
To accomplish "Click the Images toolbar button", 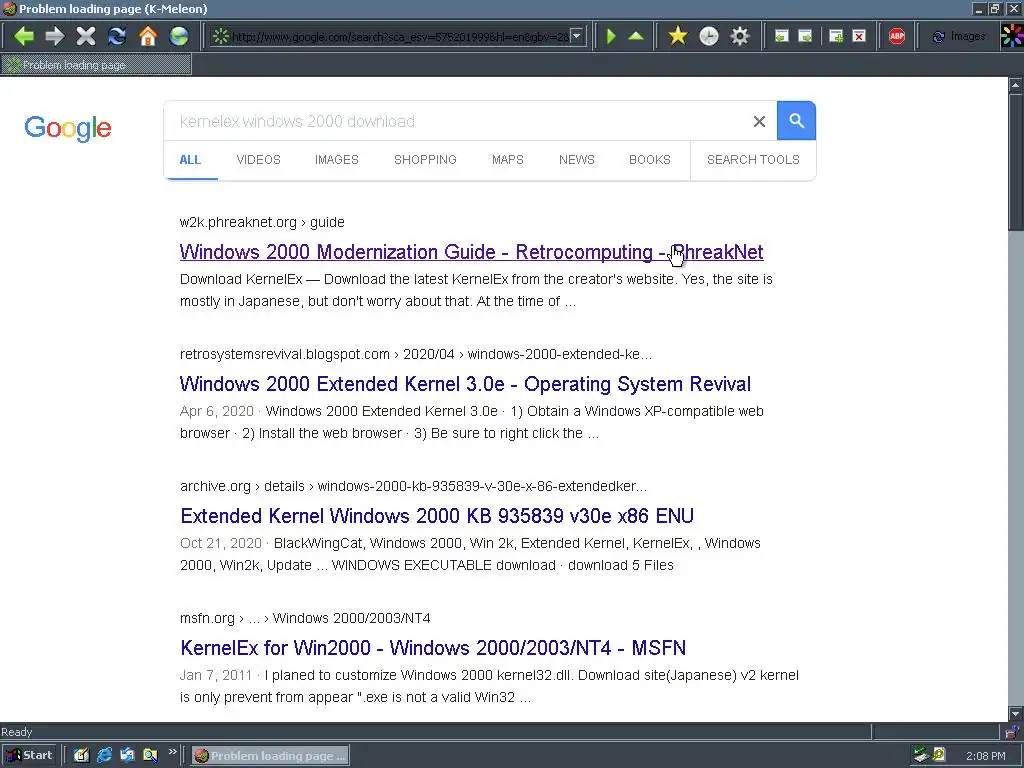I will point(959,37).
